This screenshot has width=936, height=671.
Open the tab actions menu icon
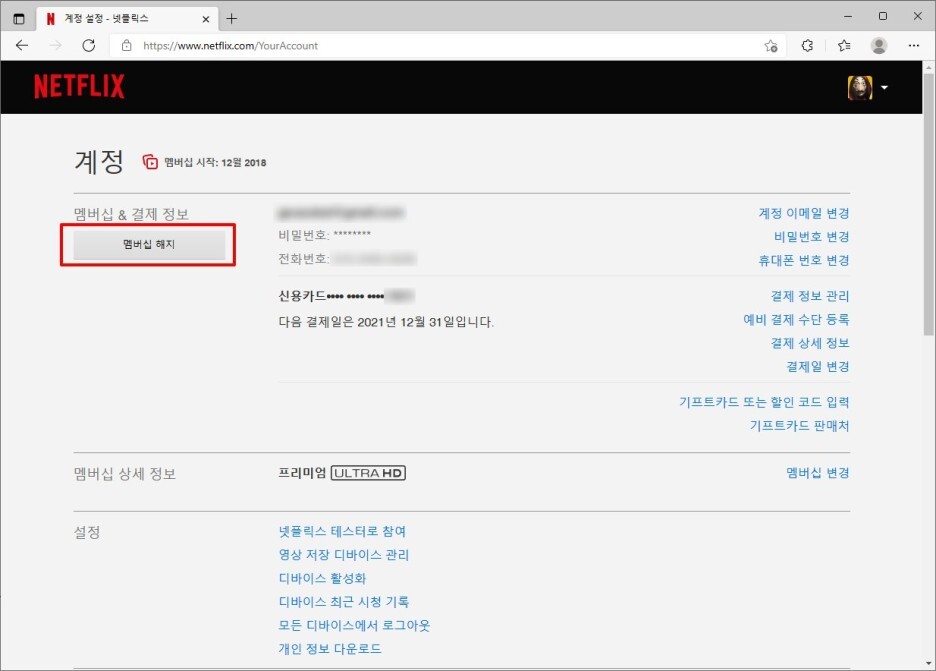pyautogui.click(x=19, y=19)
